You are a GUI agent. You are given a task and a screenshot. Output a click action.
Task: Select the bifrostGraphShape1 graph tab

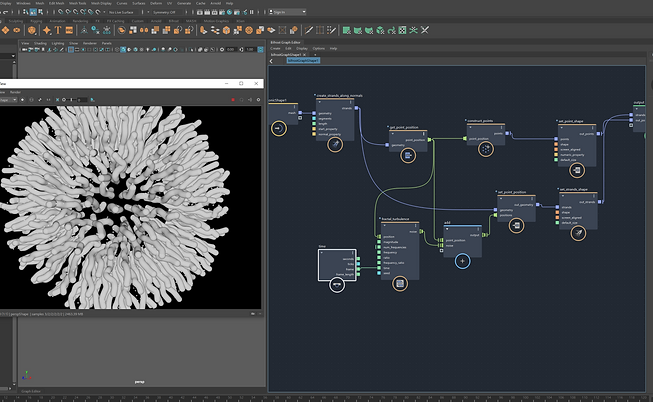click(x=286, y=55)
